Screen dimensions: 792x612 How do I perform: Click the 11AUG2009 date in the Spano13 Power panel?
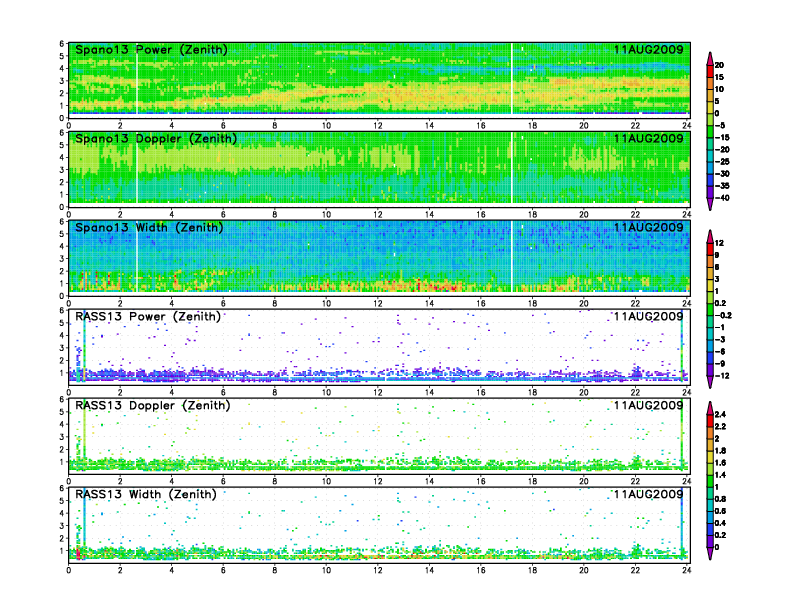click(x=649, y=49)
